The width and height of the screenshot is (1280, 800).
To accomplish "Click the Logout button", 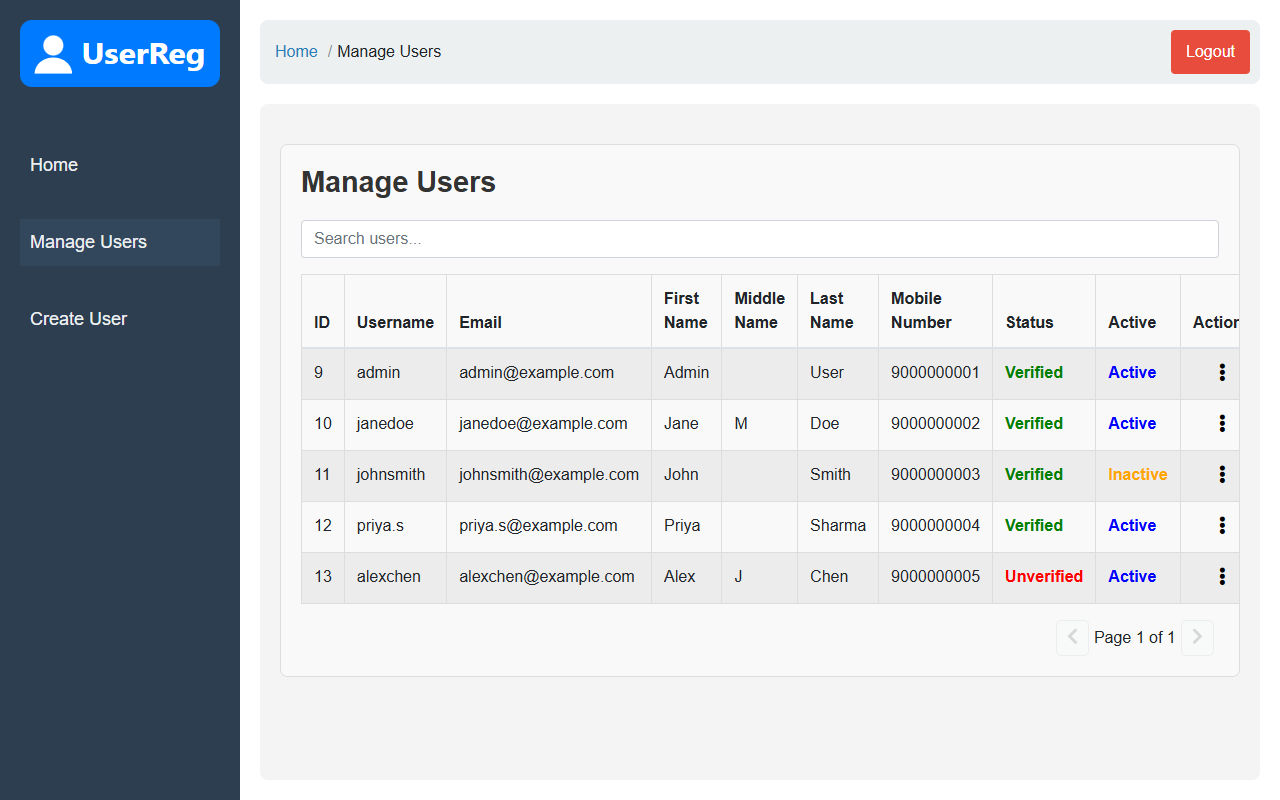I will click(x=1210, y=52).
